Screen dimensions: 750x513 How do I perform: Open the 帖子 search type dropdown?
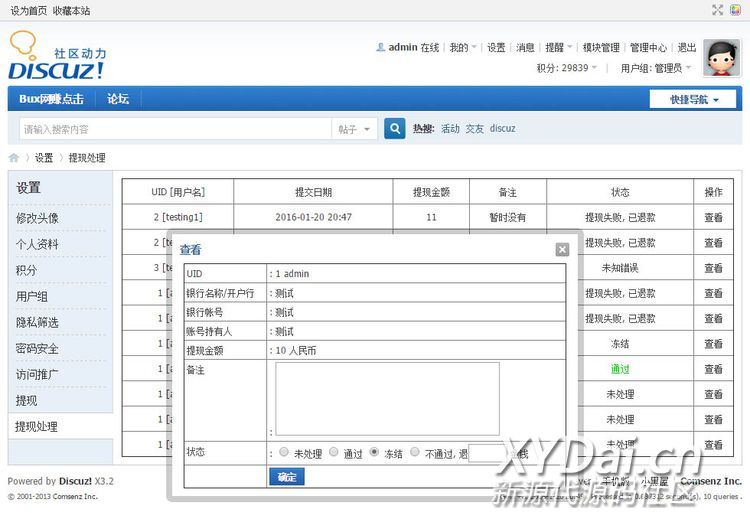pyautogui.click(x=354, y=129)
